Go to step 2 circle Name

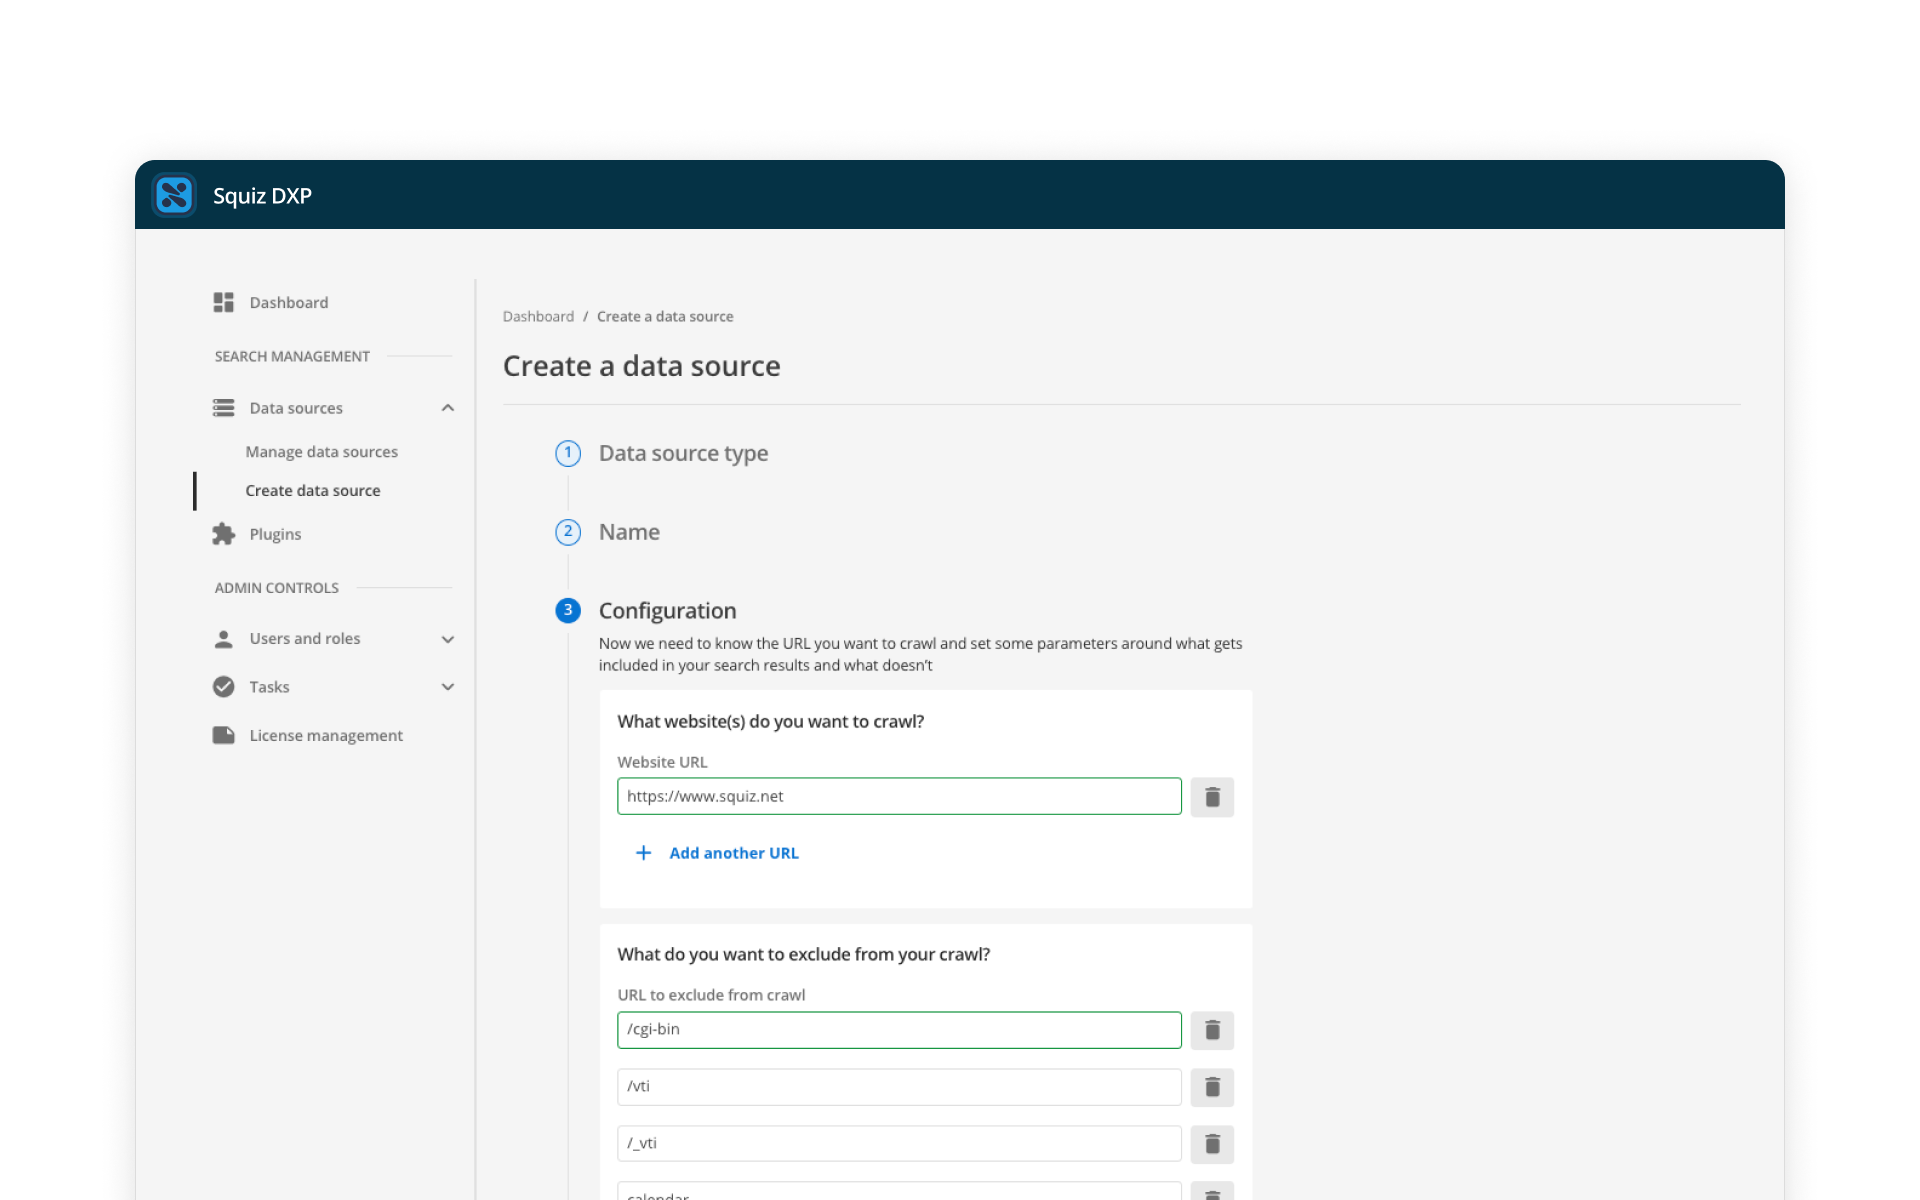tap(568, 532)
